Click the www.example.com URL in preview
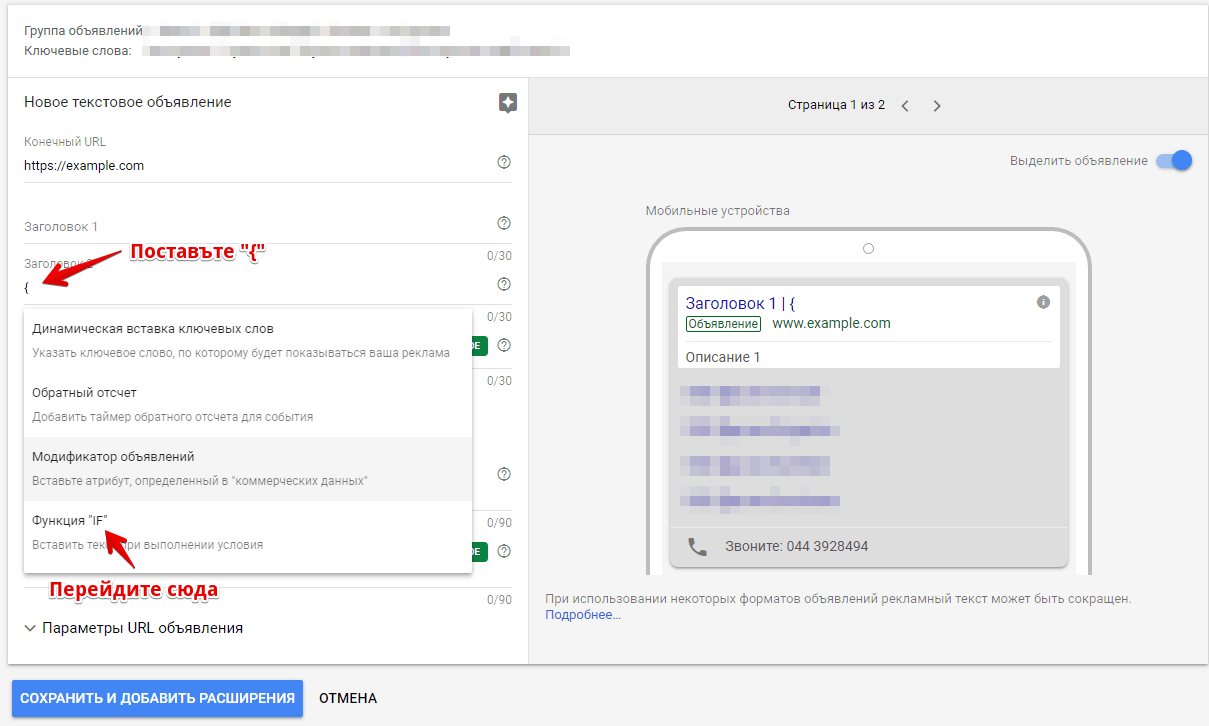 (x=831, y=323)
